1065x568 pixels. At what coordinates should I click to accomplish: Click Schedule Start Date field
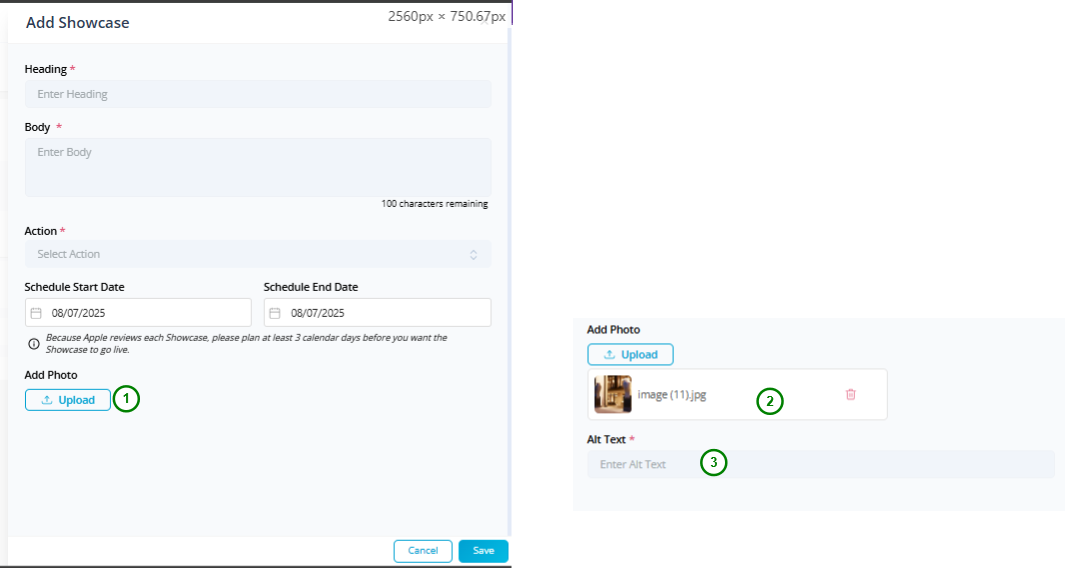click(139, 313)
